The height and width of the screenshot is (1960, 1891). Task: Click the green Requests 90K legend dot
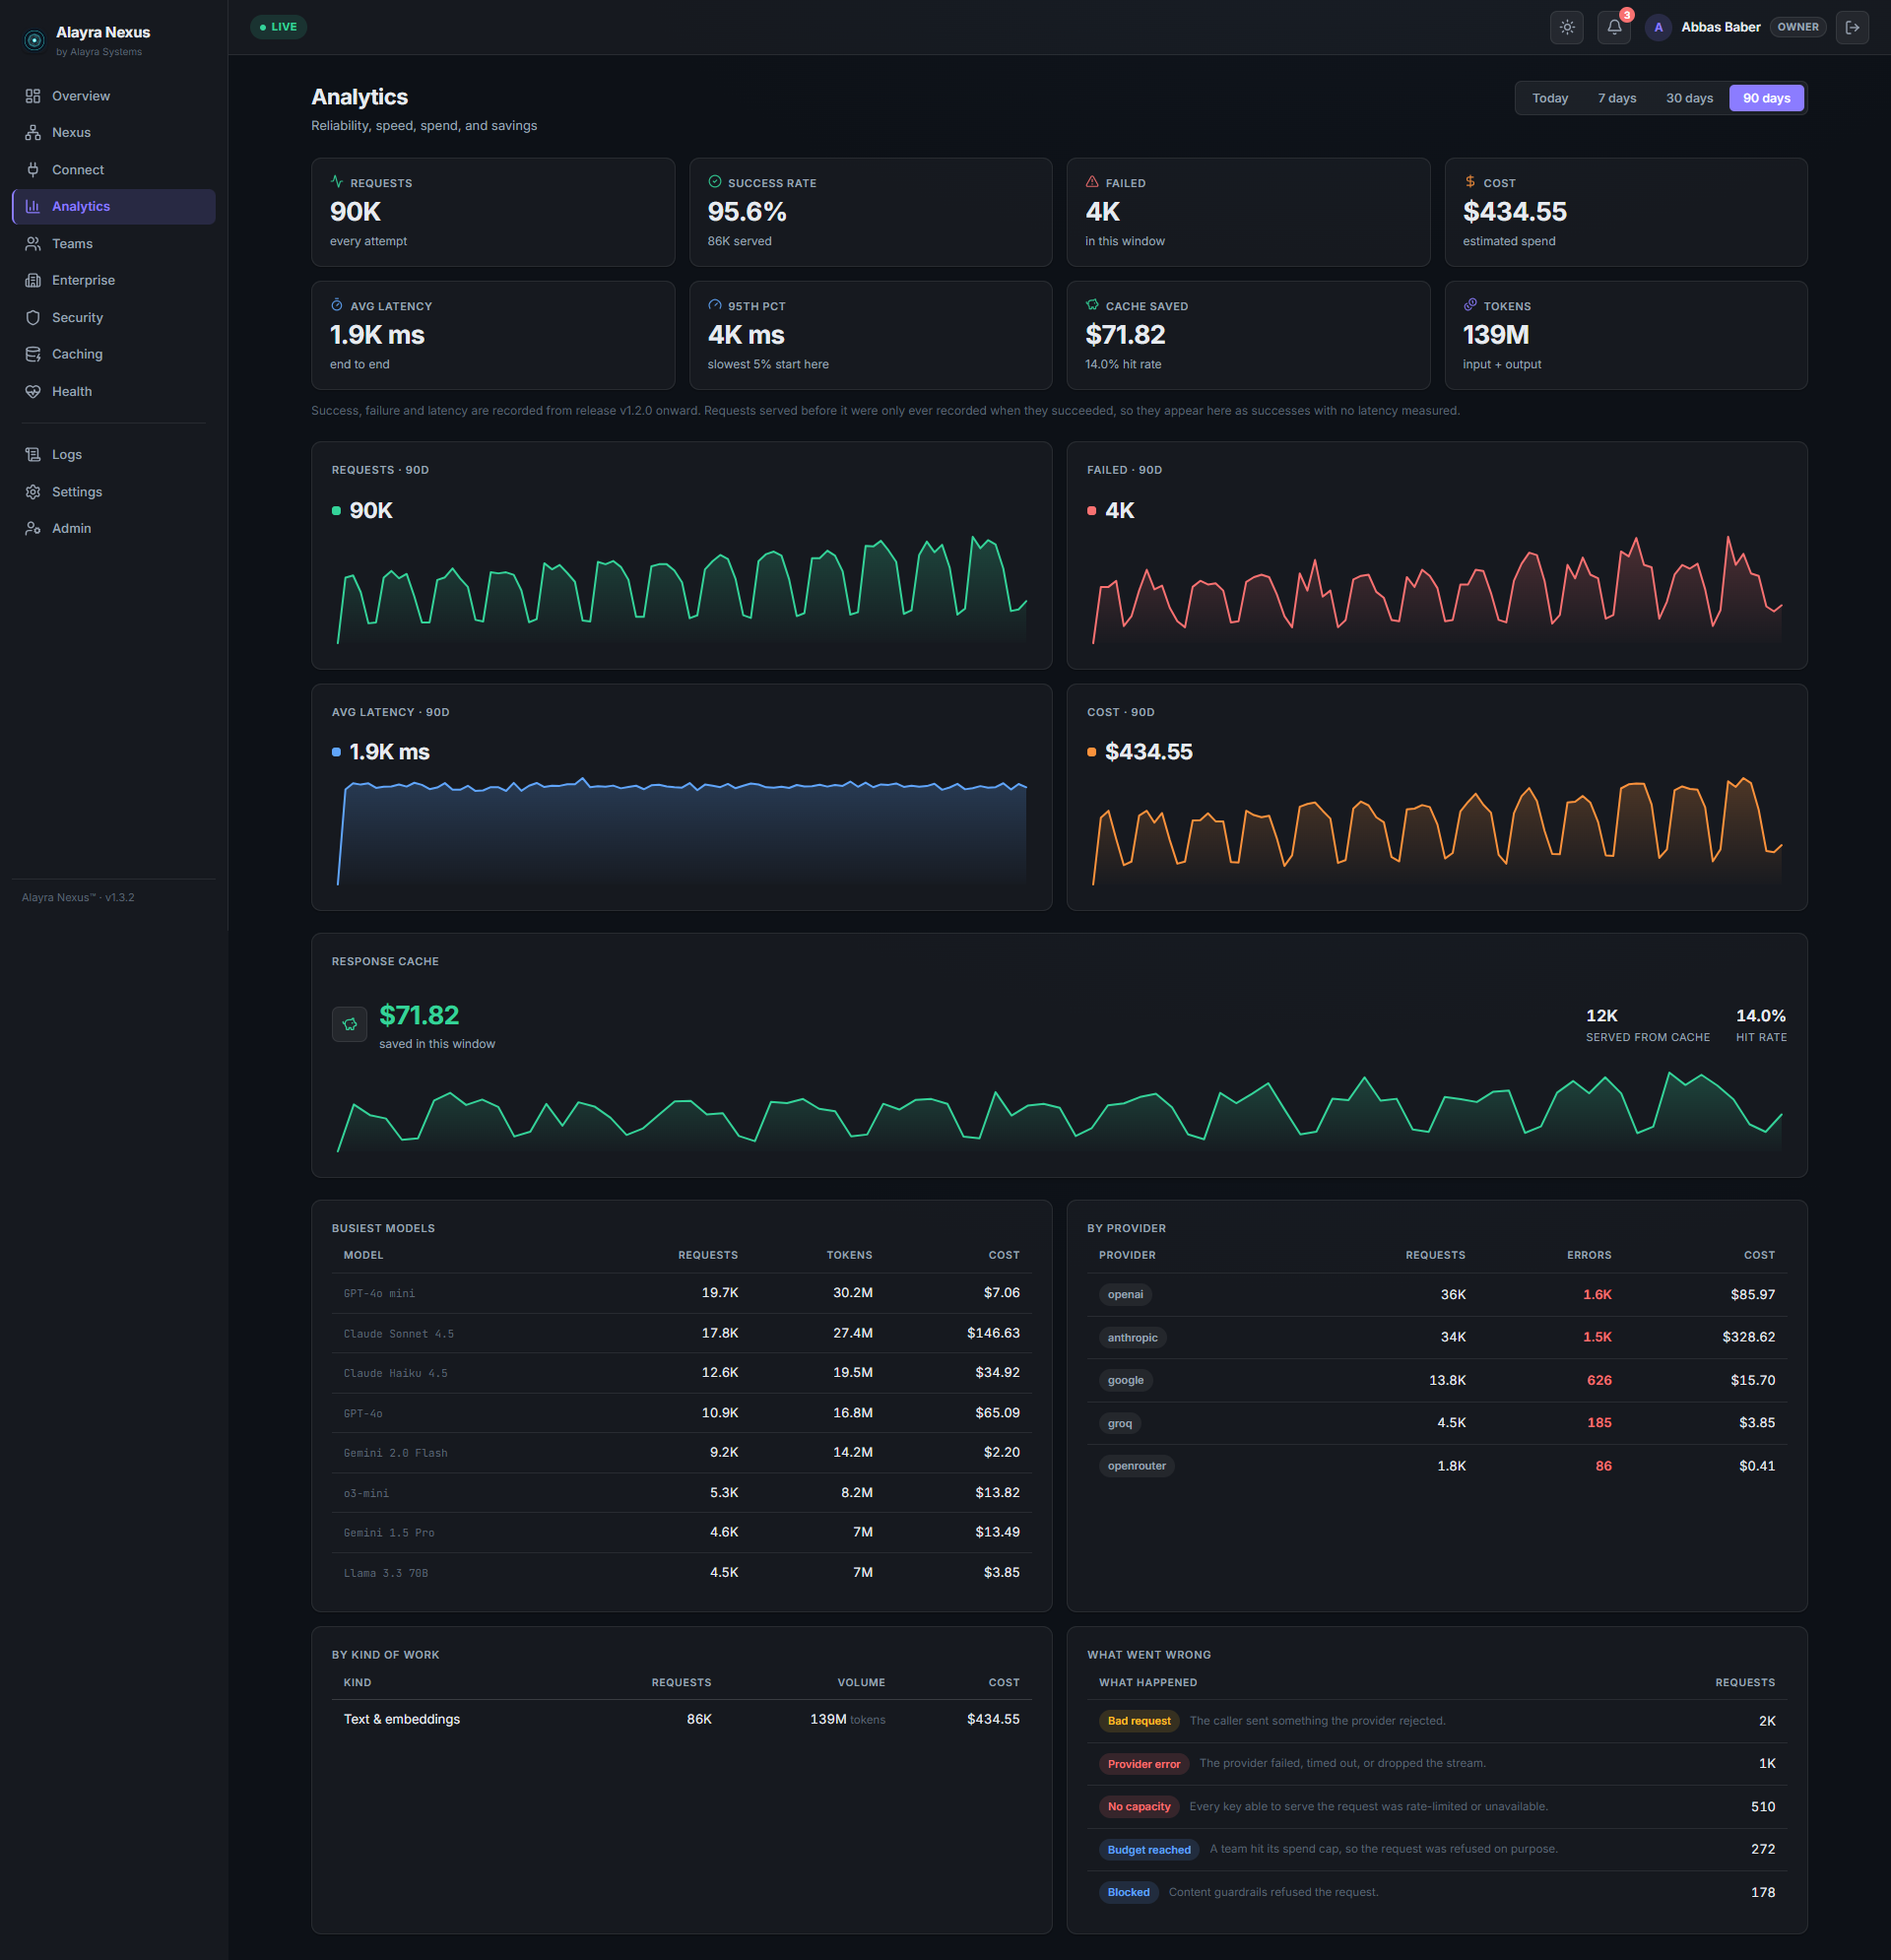coord(336,511)
